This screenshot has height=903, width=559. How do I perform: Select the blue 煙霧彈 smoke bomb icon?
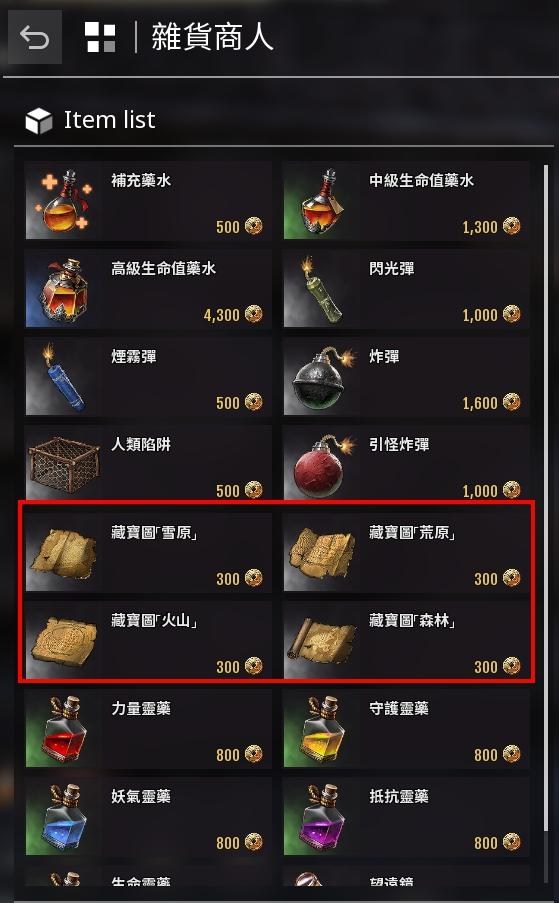(x=63, y=377)
